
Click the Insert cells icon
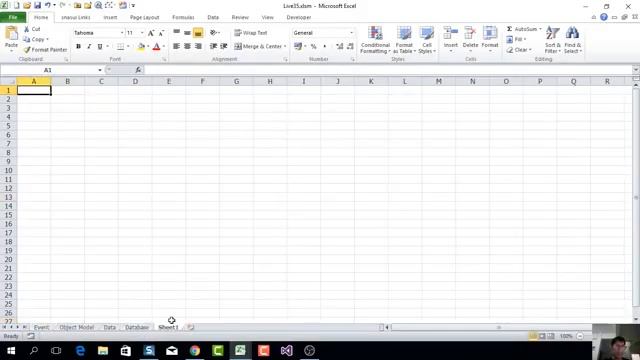pyautogui.click(x=451, y=33)
